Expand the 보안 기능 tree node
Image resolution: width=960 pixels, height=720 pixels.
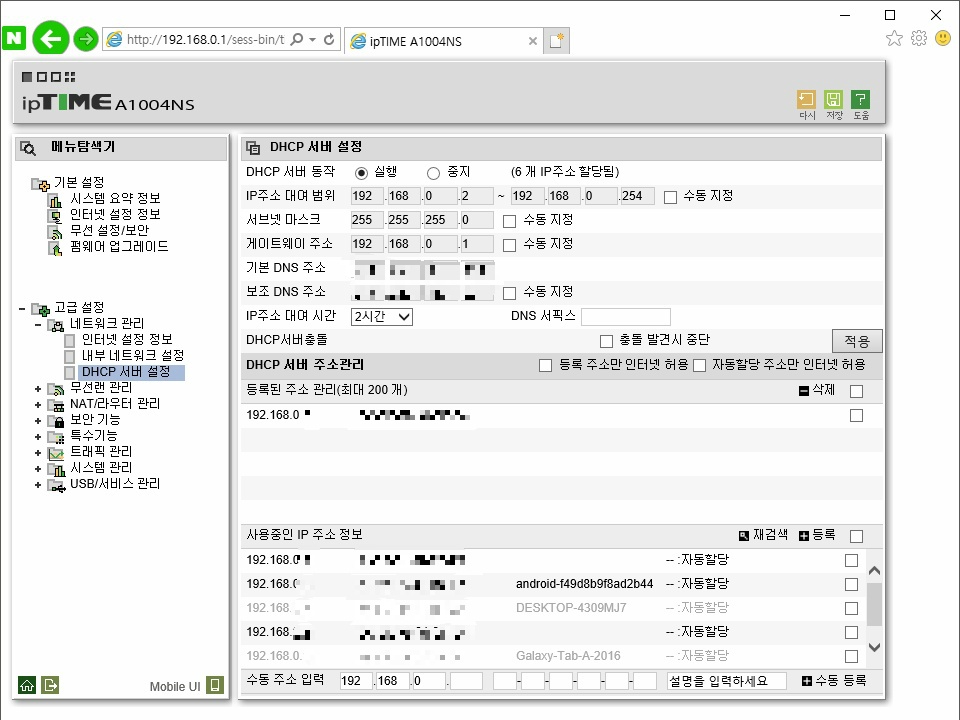pyautogui.click(x=38, y=421)
